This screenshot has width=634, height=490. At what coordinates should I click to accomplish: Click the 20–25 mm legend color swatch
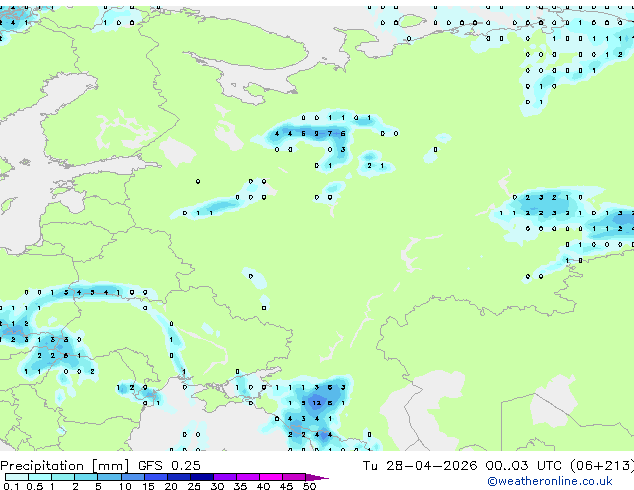coord(179,477)
